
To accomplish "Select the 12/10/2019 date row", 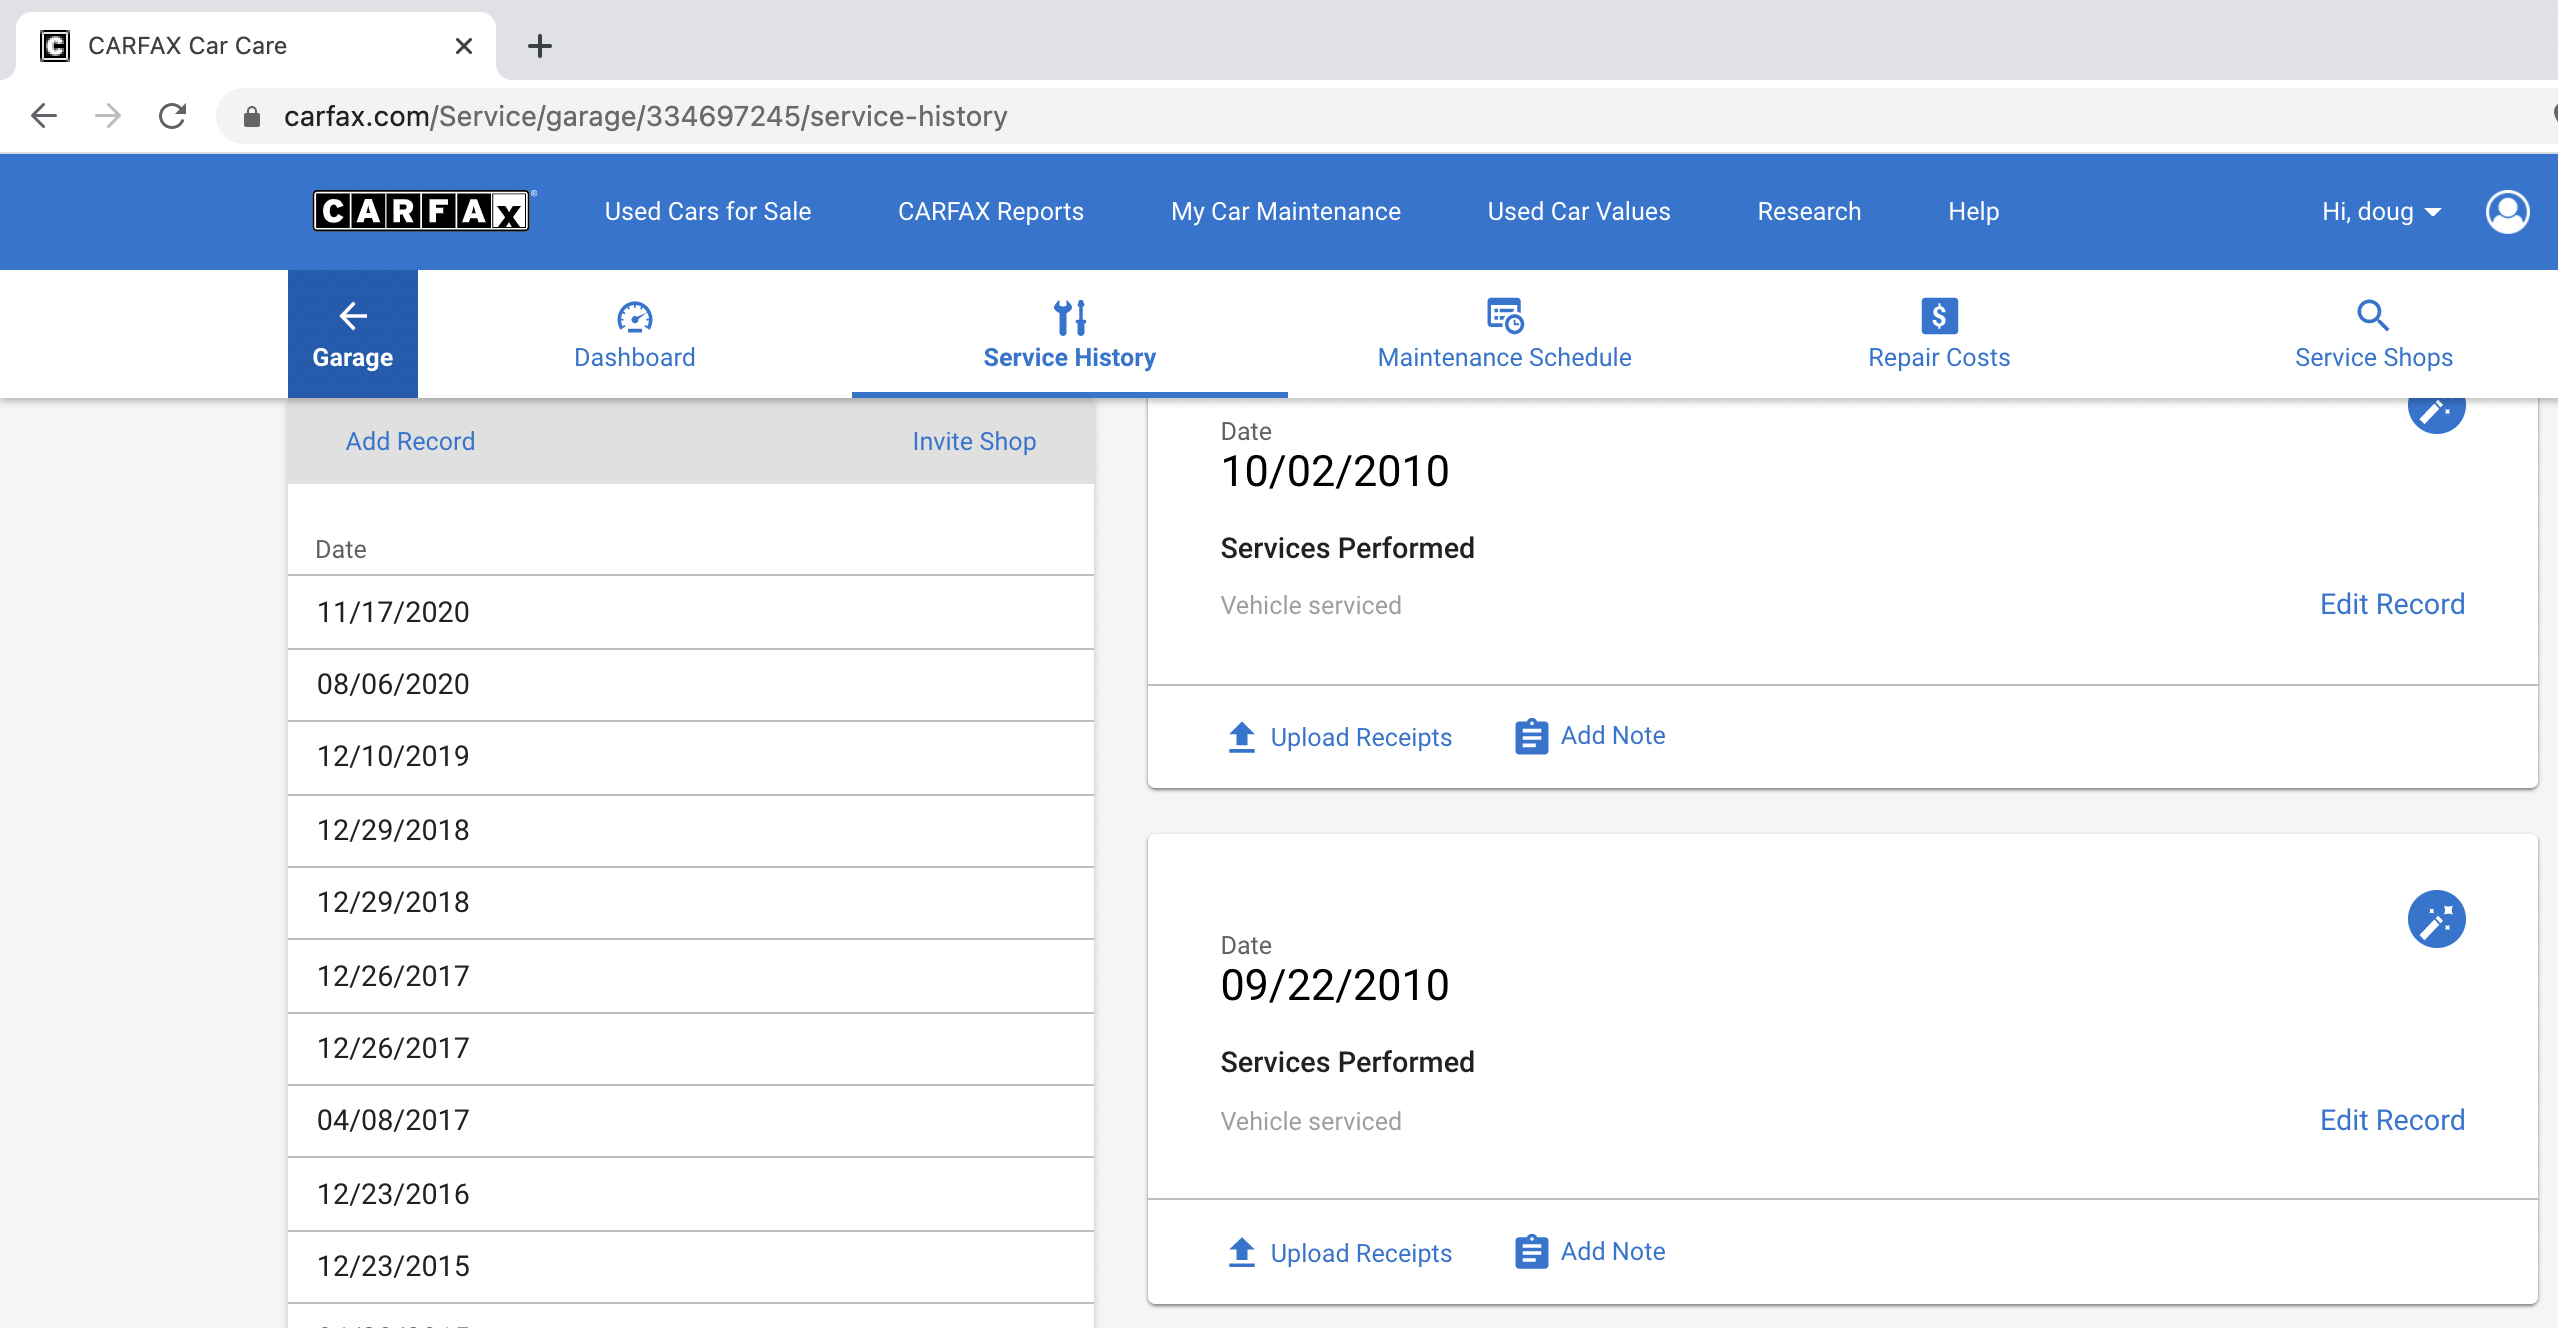I will point(691,757).
